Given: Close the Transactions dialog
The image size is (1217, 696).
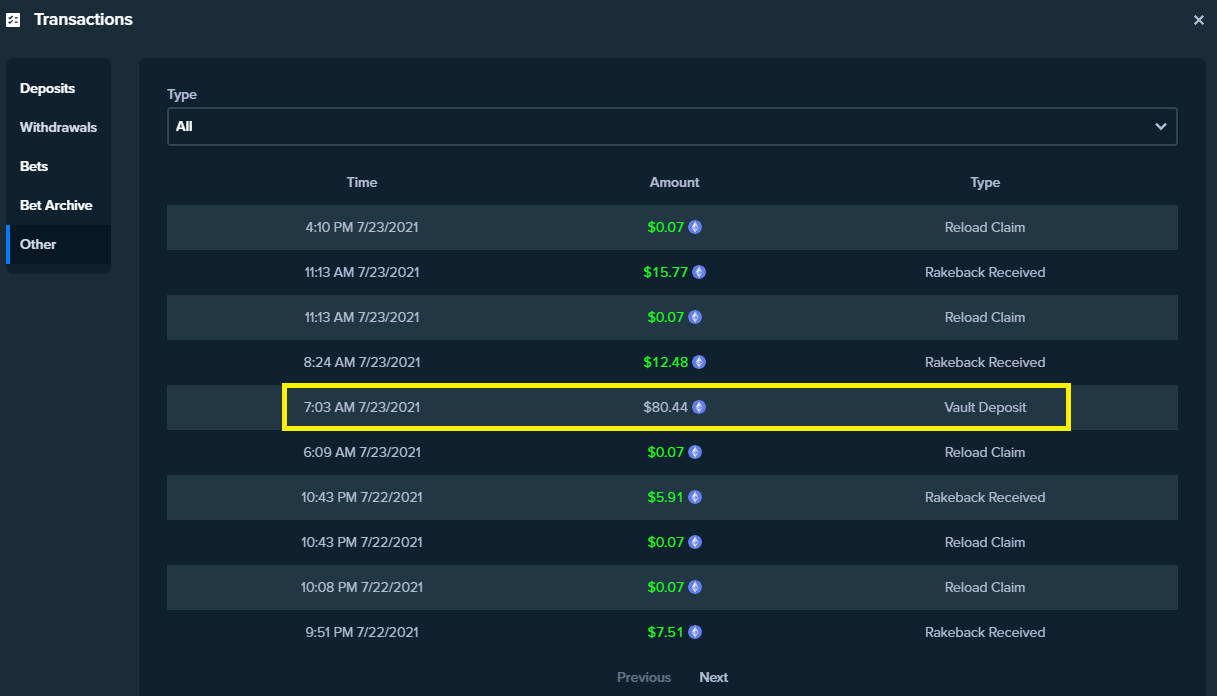Looking at the screenshot, I should tap(1199, 20).
